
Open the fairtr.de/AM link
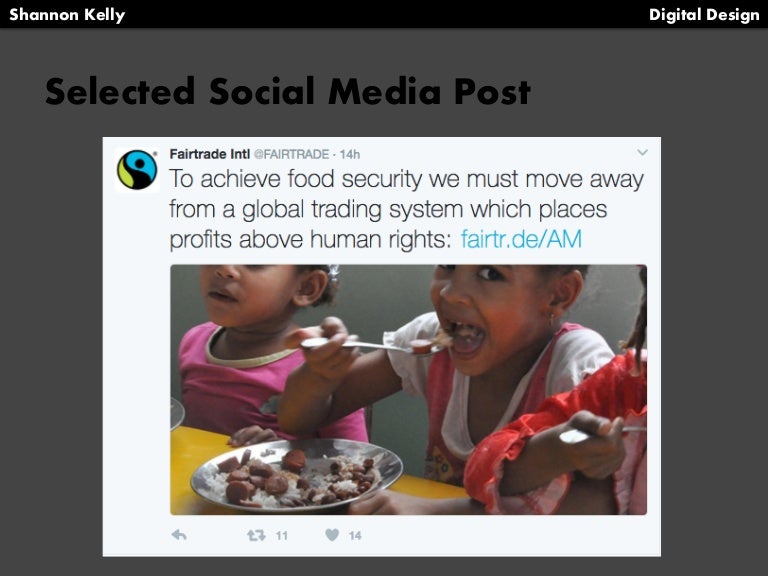coord(521,240)
